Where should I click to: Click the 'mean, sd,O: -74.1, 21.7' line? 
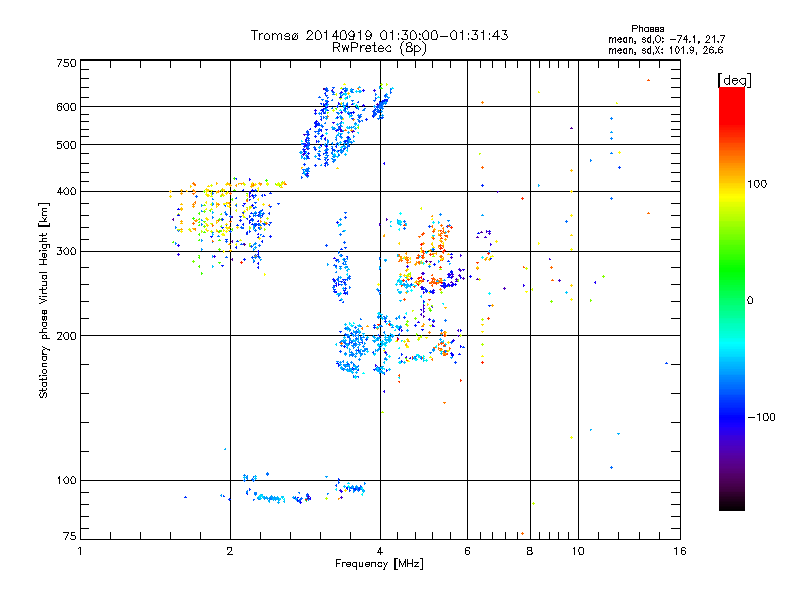click(666, 39)
